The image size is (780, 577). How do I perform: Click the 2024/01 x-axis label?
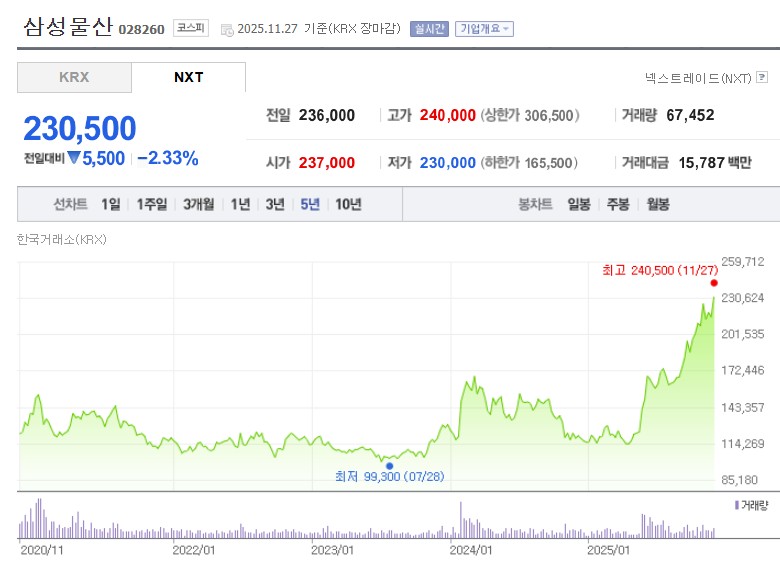click(x=471, y=550)
